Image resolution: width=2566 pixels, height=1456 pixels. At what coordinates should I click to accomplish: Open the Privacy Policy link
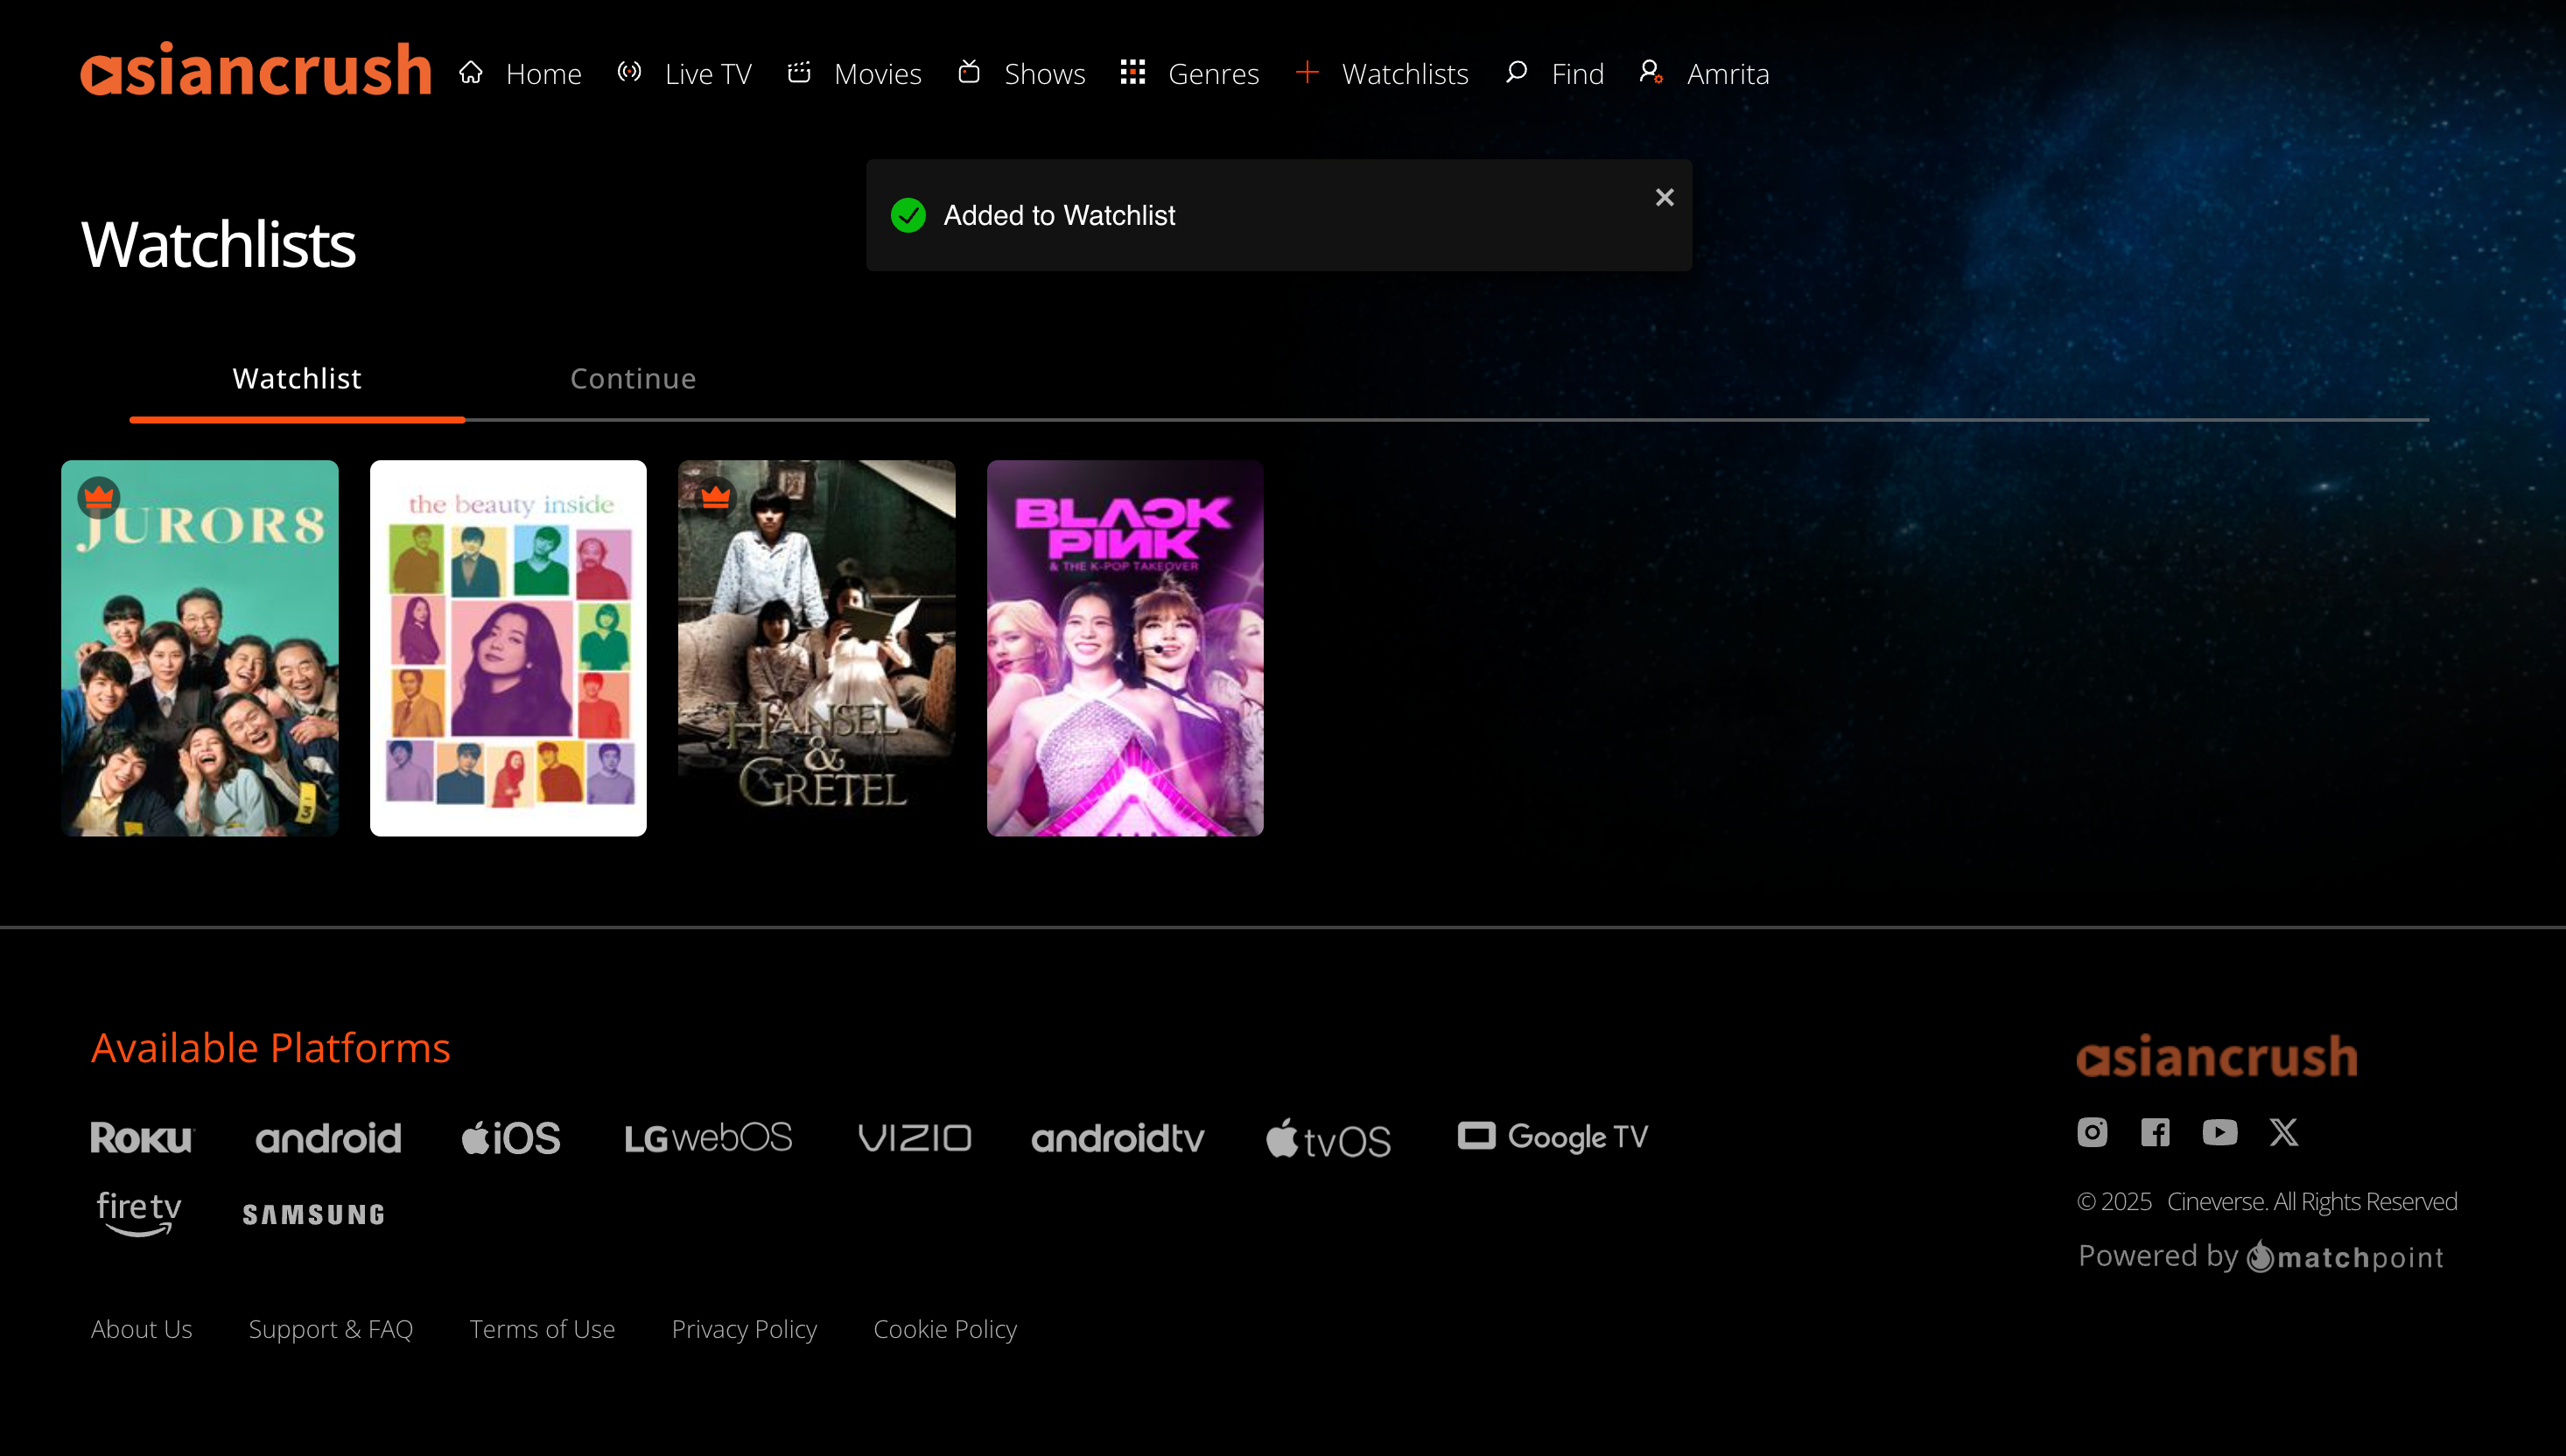(x=744, y=1329)
